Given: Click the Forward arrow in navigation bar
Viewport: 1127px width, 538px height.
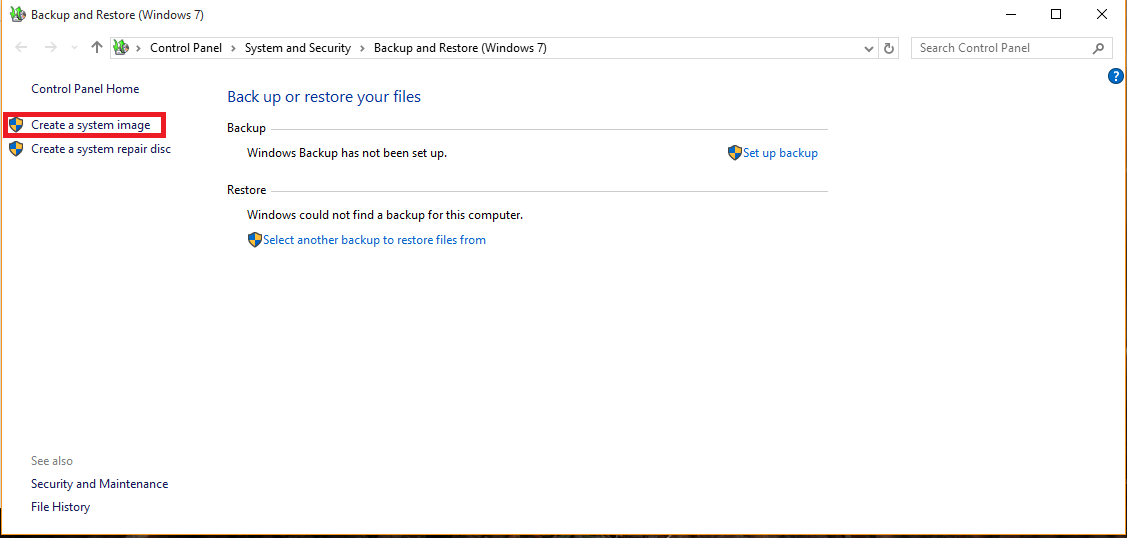Looking at the screenshot, I should [51, 48].
